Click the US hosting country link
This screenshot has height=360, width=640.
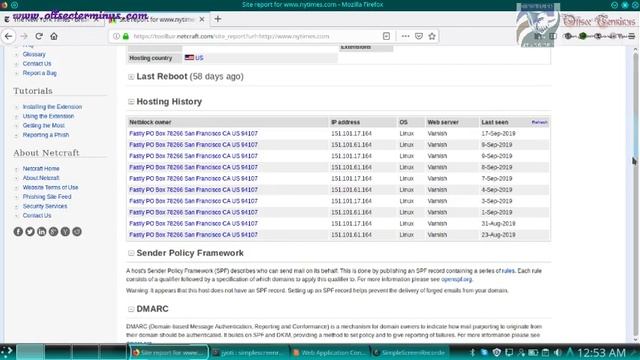(x=199, y=58)
